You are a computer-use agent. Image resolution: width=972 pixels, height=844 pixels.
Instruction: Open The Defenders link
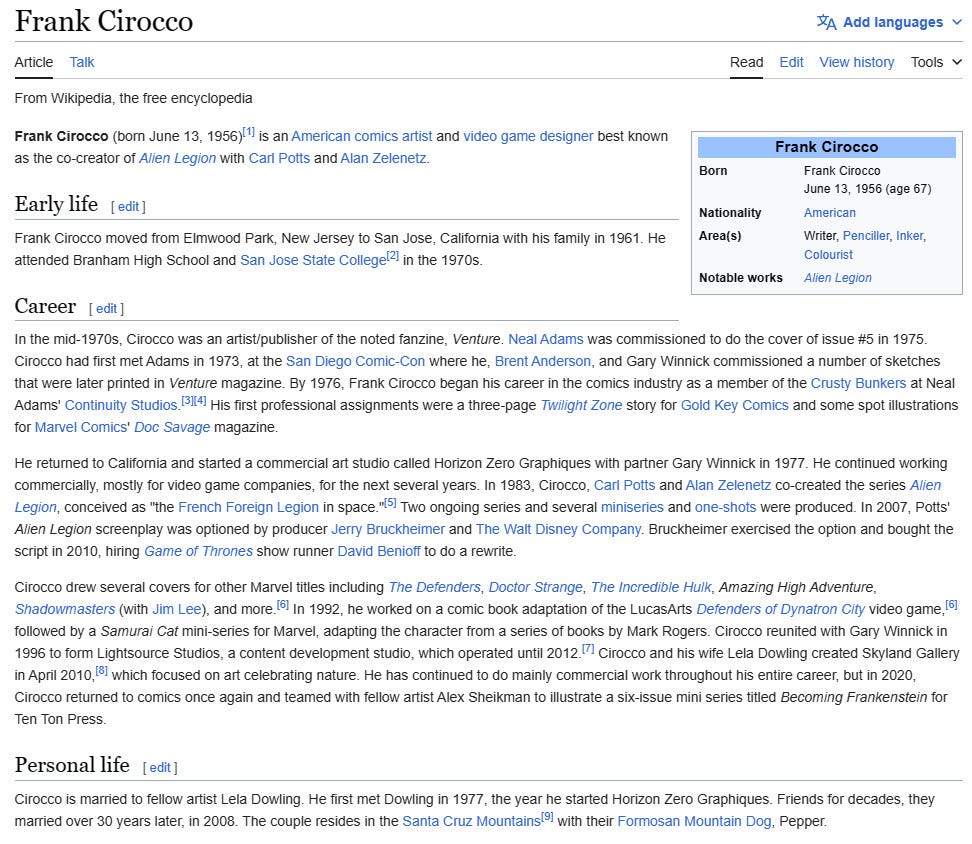click(x=434, y=587)
